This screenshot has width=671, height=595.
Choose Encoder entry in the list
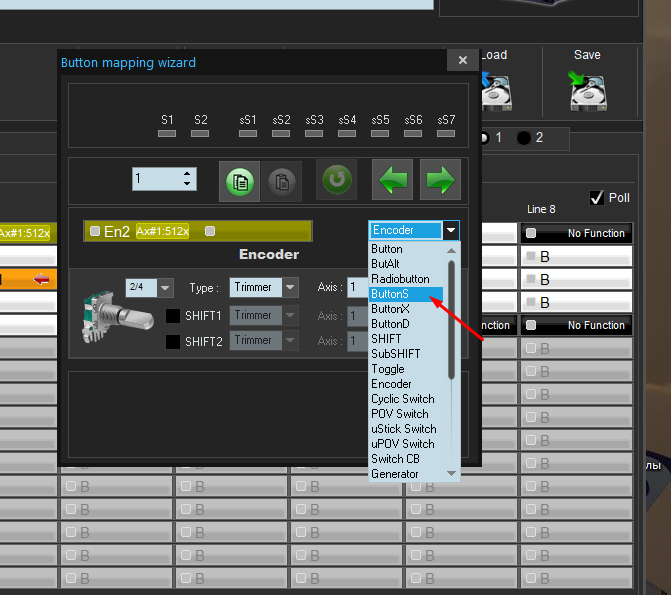pos(406,384)
